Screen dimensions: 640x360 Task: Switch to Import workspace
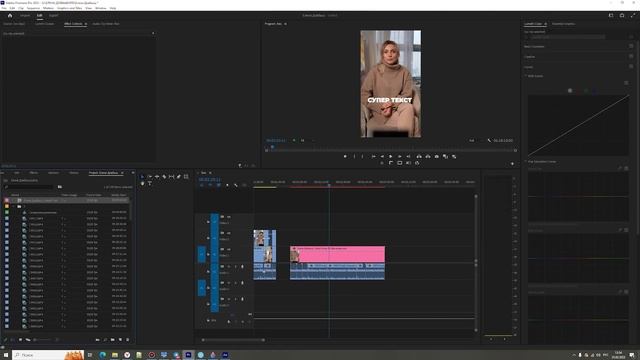(25, 16)
